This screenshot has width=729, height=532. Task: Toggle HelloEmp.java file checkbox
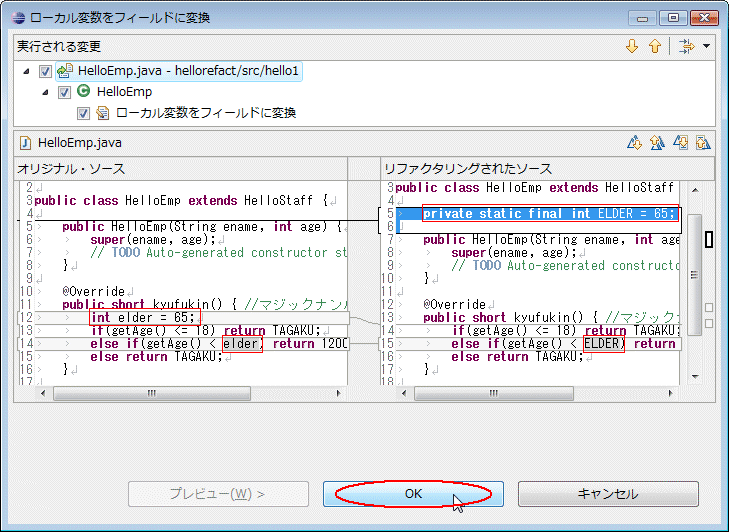(45, 71)
